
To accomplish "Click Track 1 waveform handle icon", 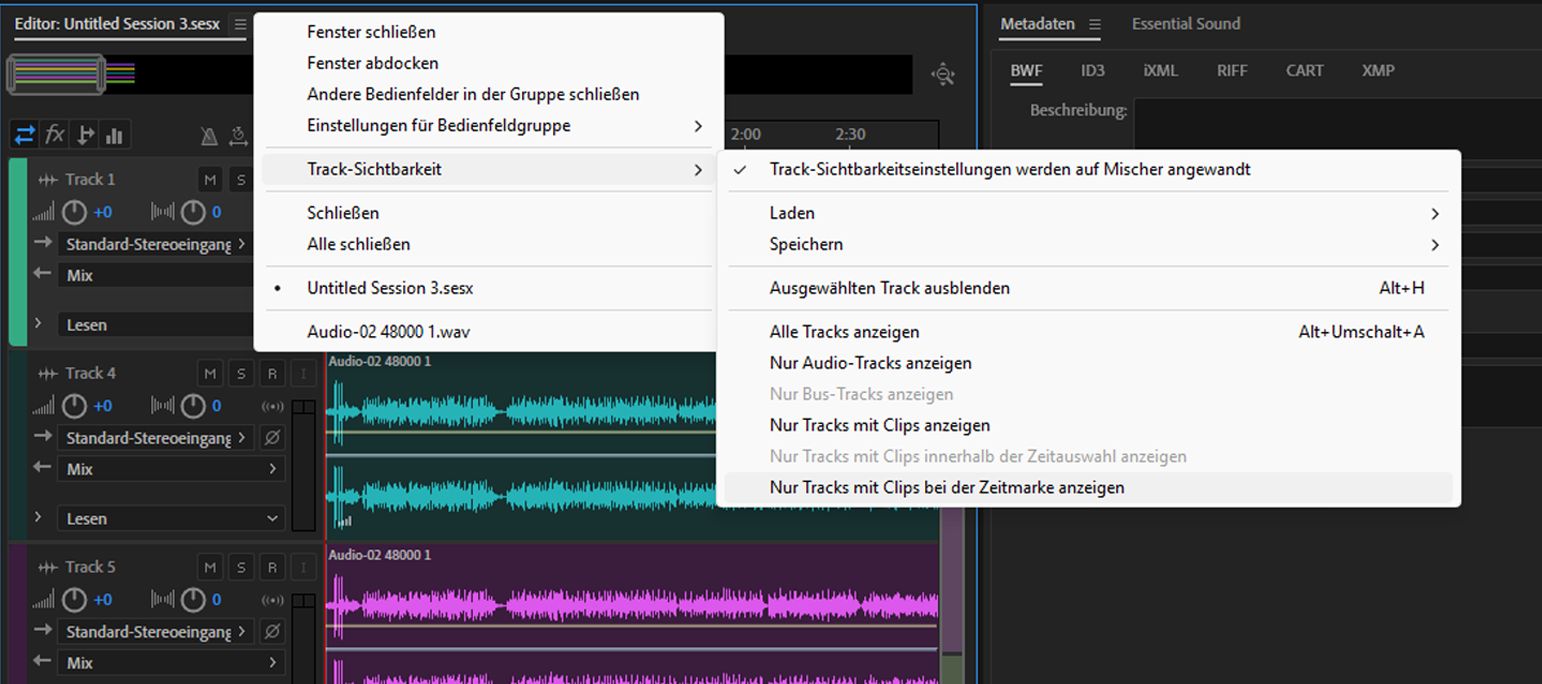I will (47, 180).
